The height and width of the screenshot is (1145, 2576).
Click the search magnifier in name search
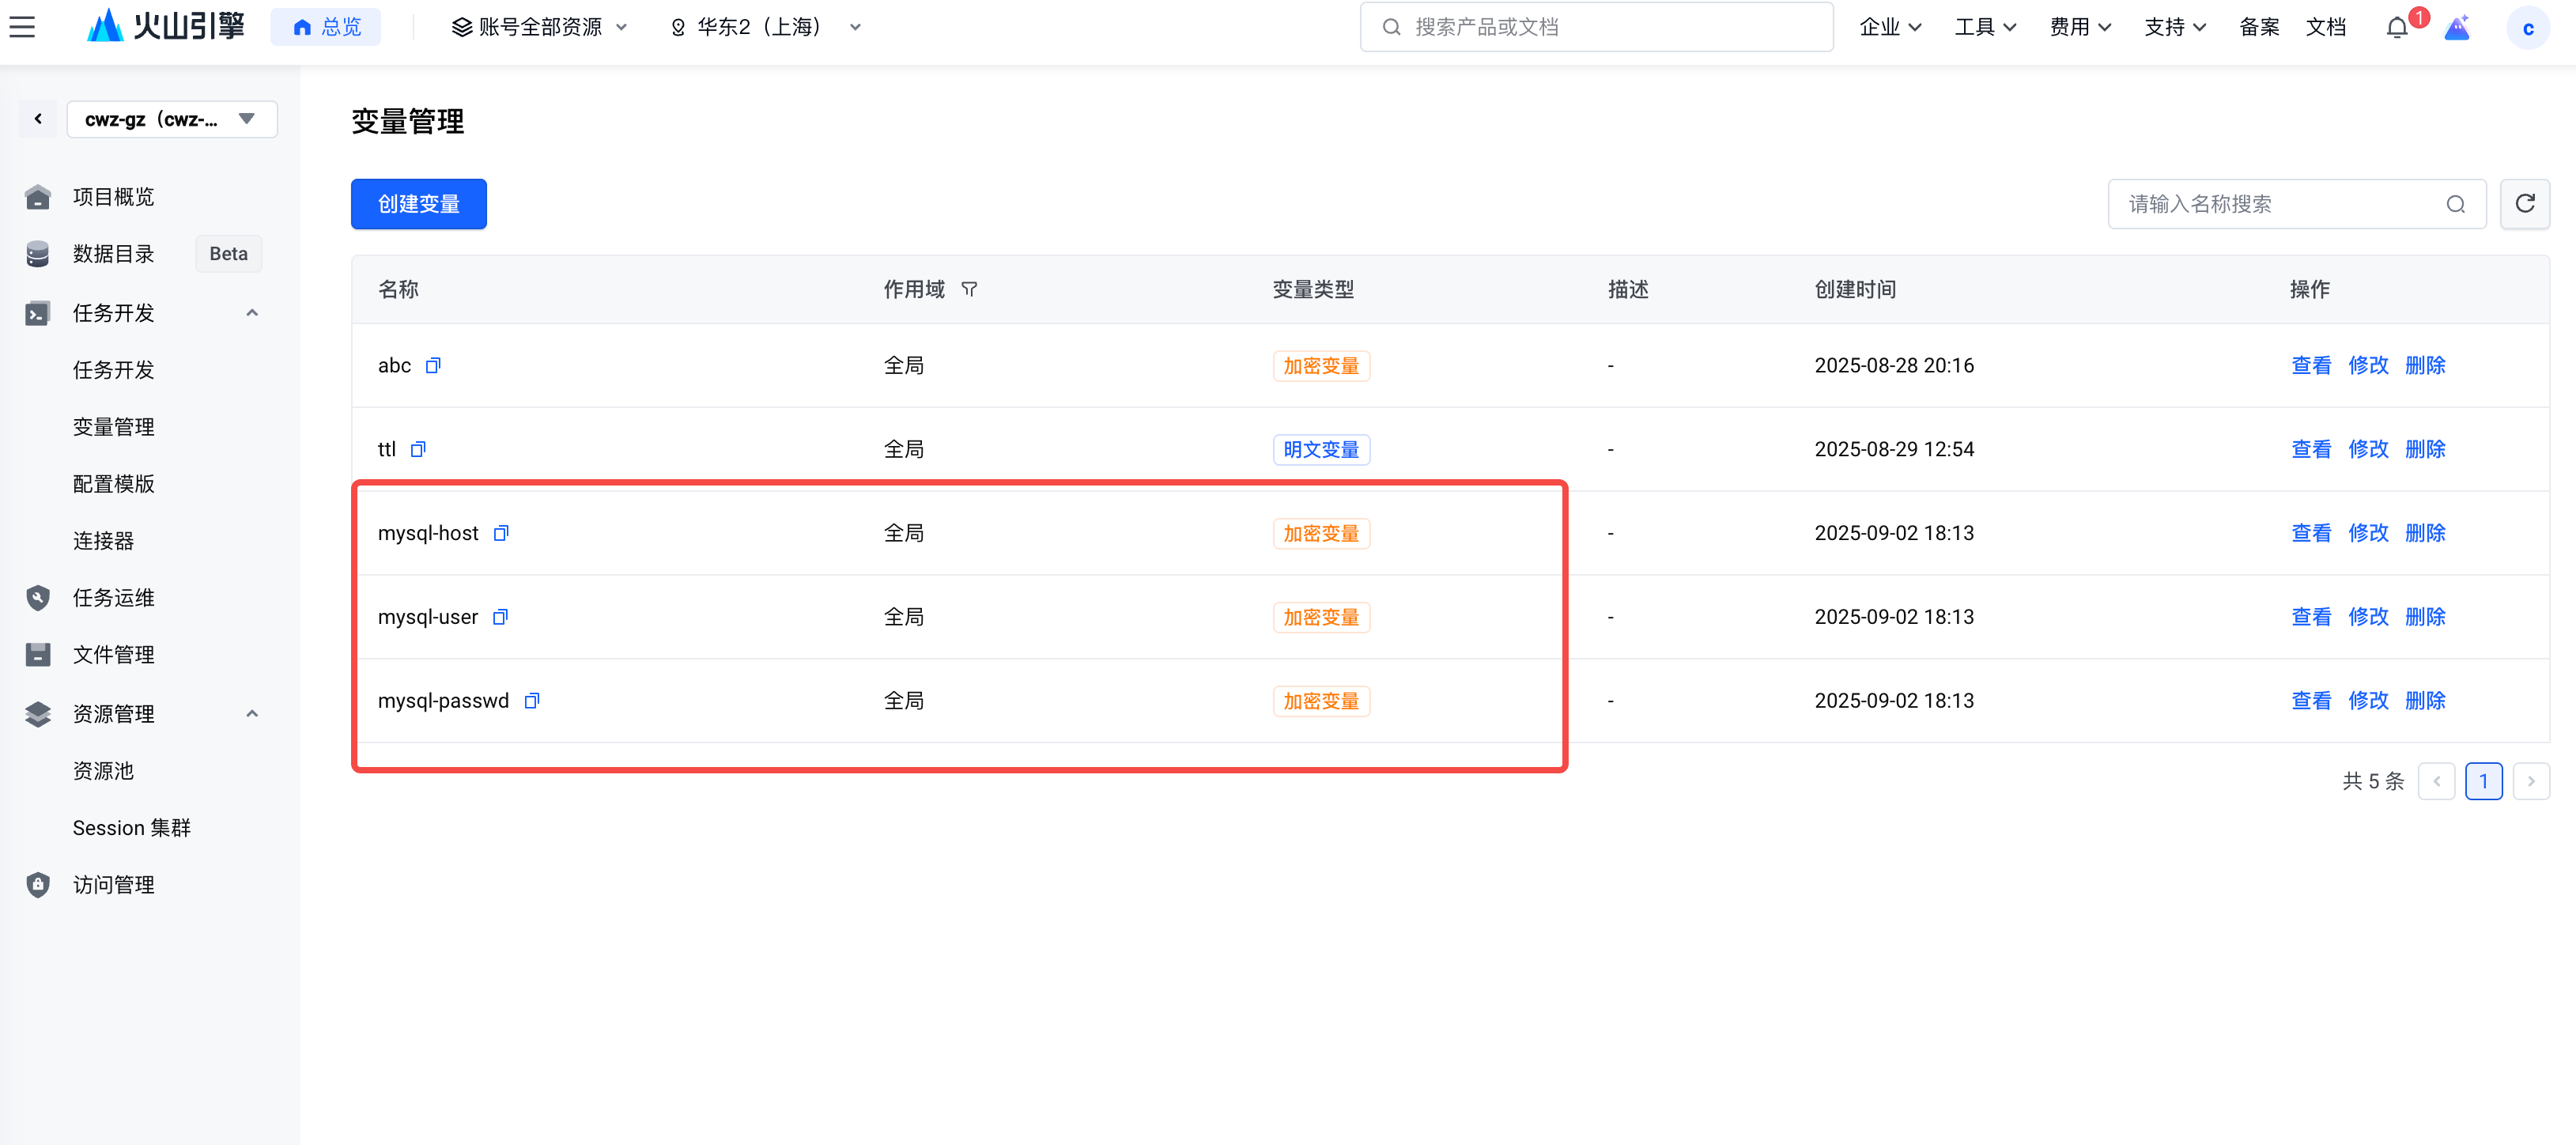(2455, 204)
